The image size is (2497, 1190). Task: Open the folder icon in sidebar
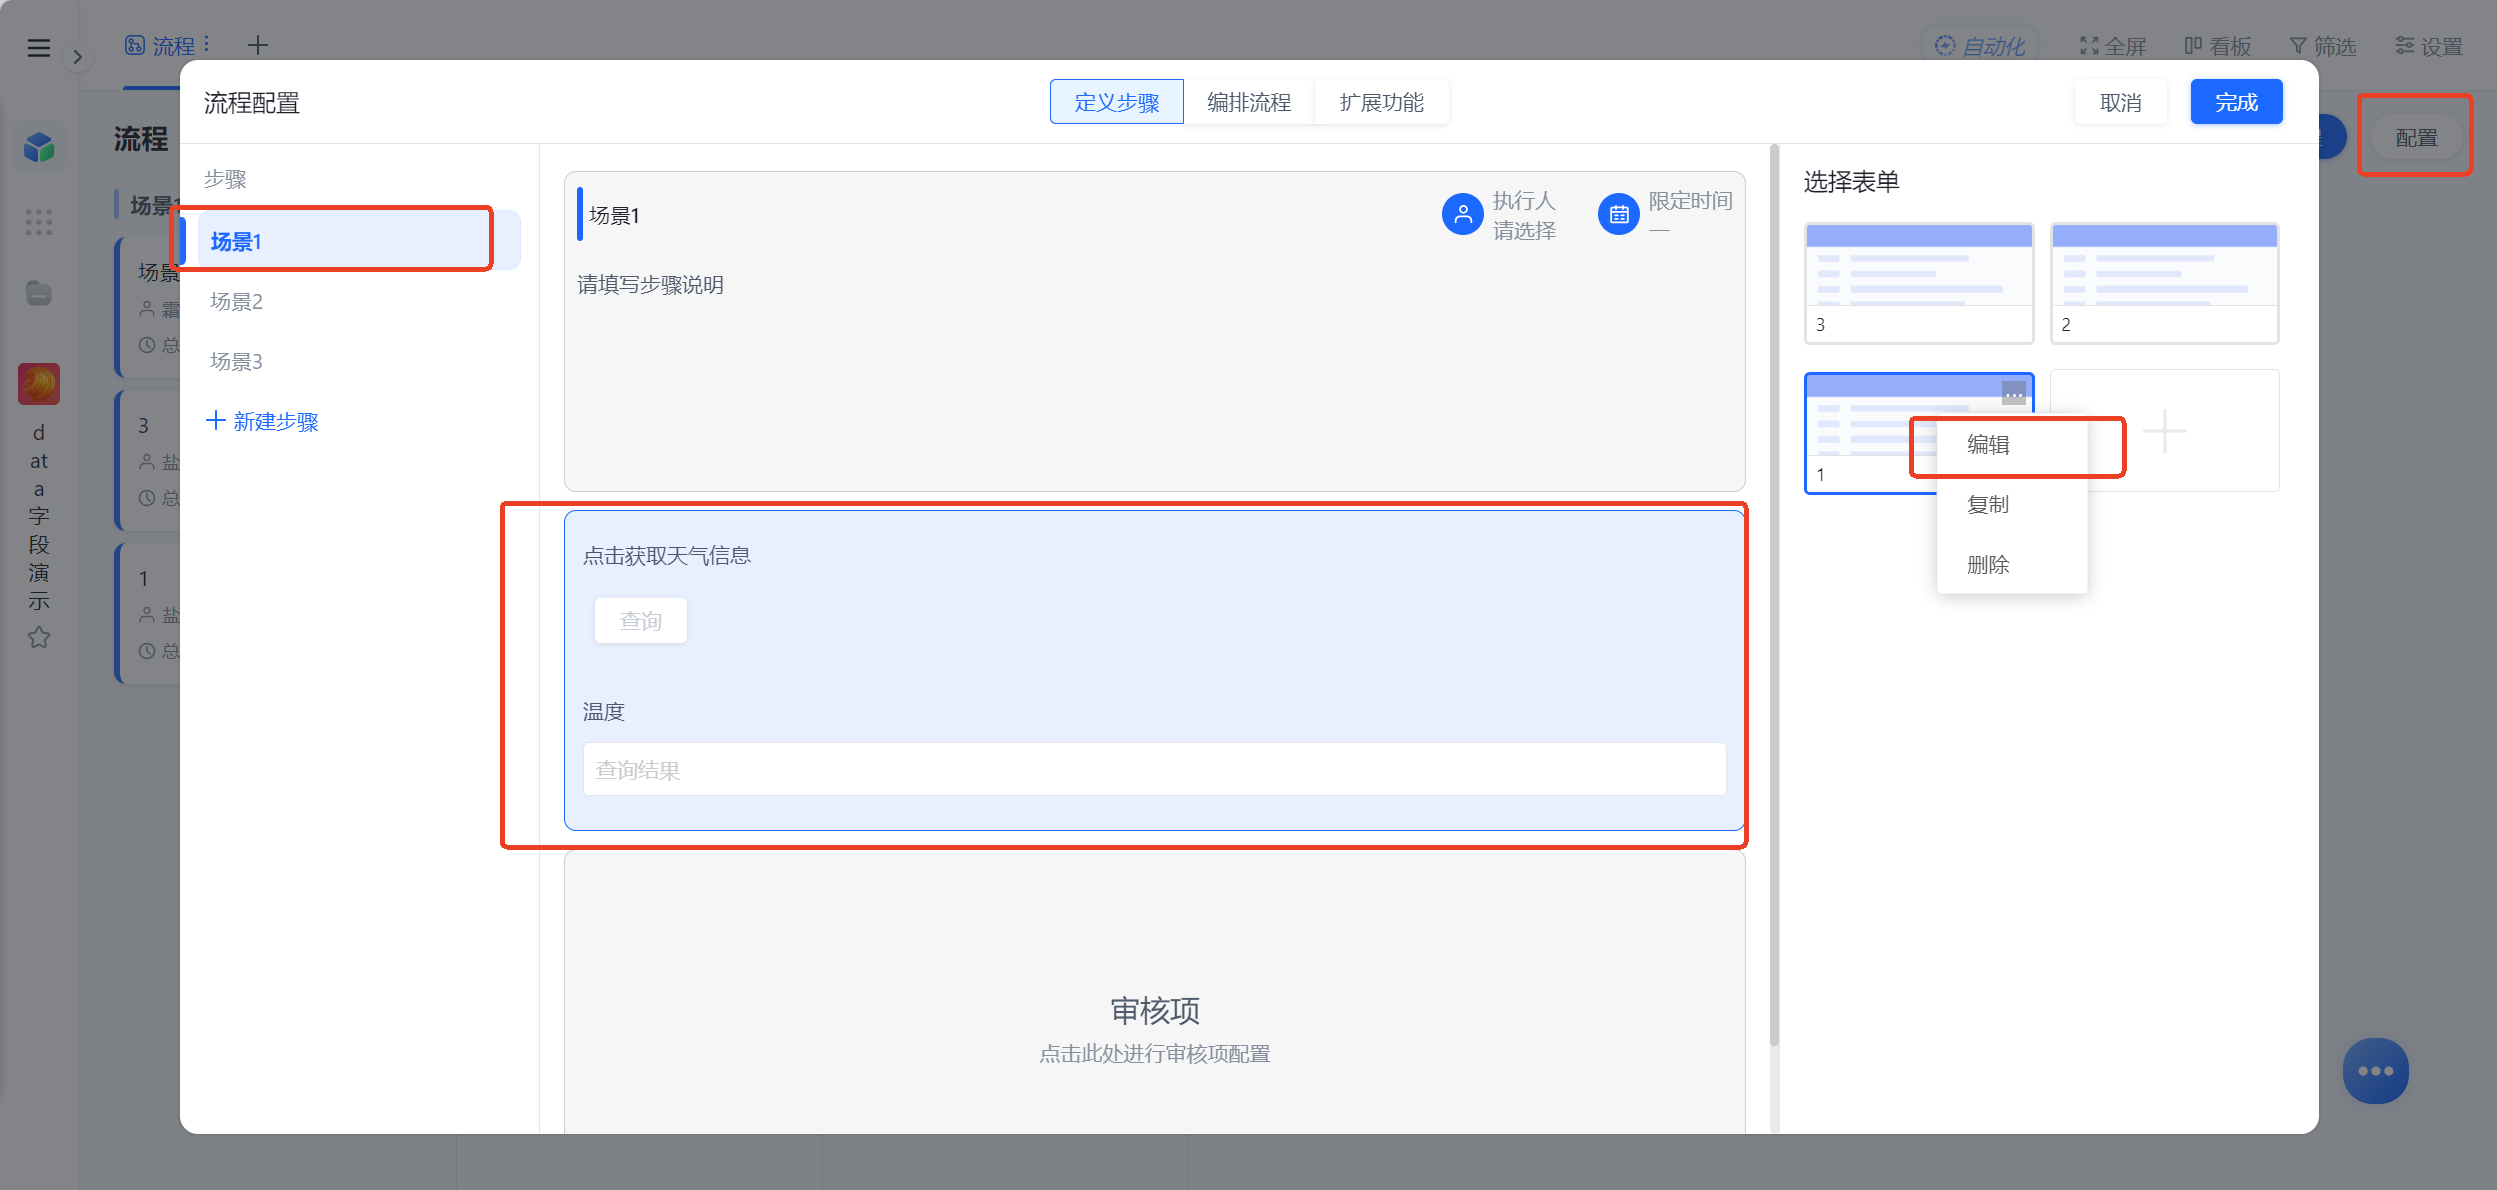[38, 293]
